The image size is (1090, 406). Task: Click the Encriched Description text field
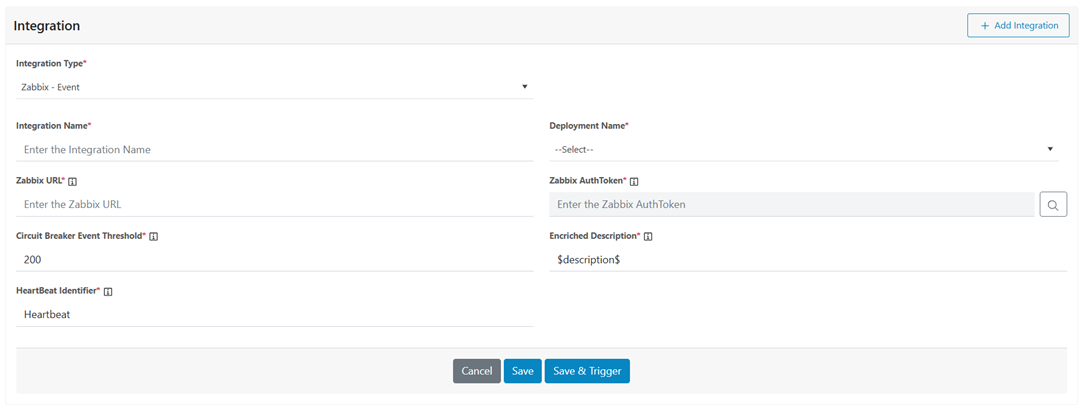point(807,260)
